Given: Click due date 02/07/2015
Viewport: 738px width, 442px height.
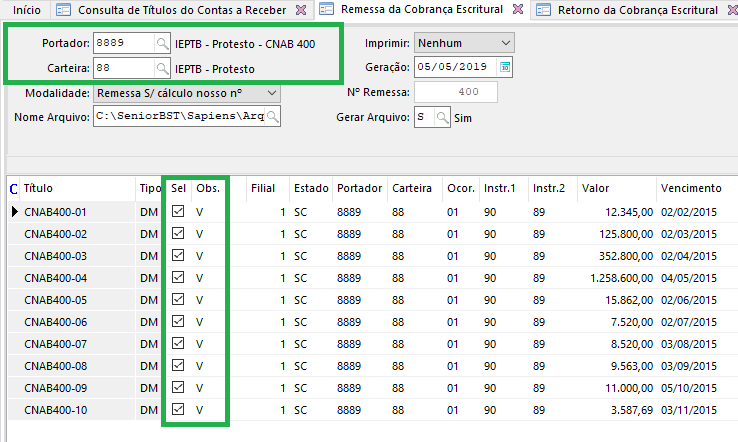Looking at the screenshot, I should pyautogui.click(x=689, y=322).
